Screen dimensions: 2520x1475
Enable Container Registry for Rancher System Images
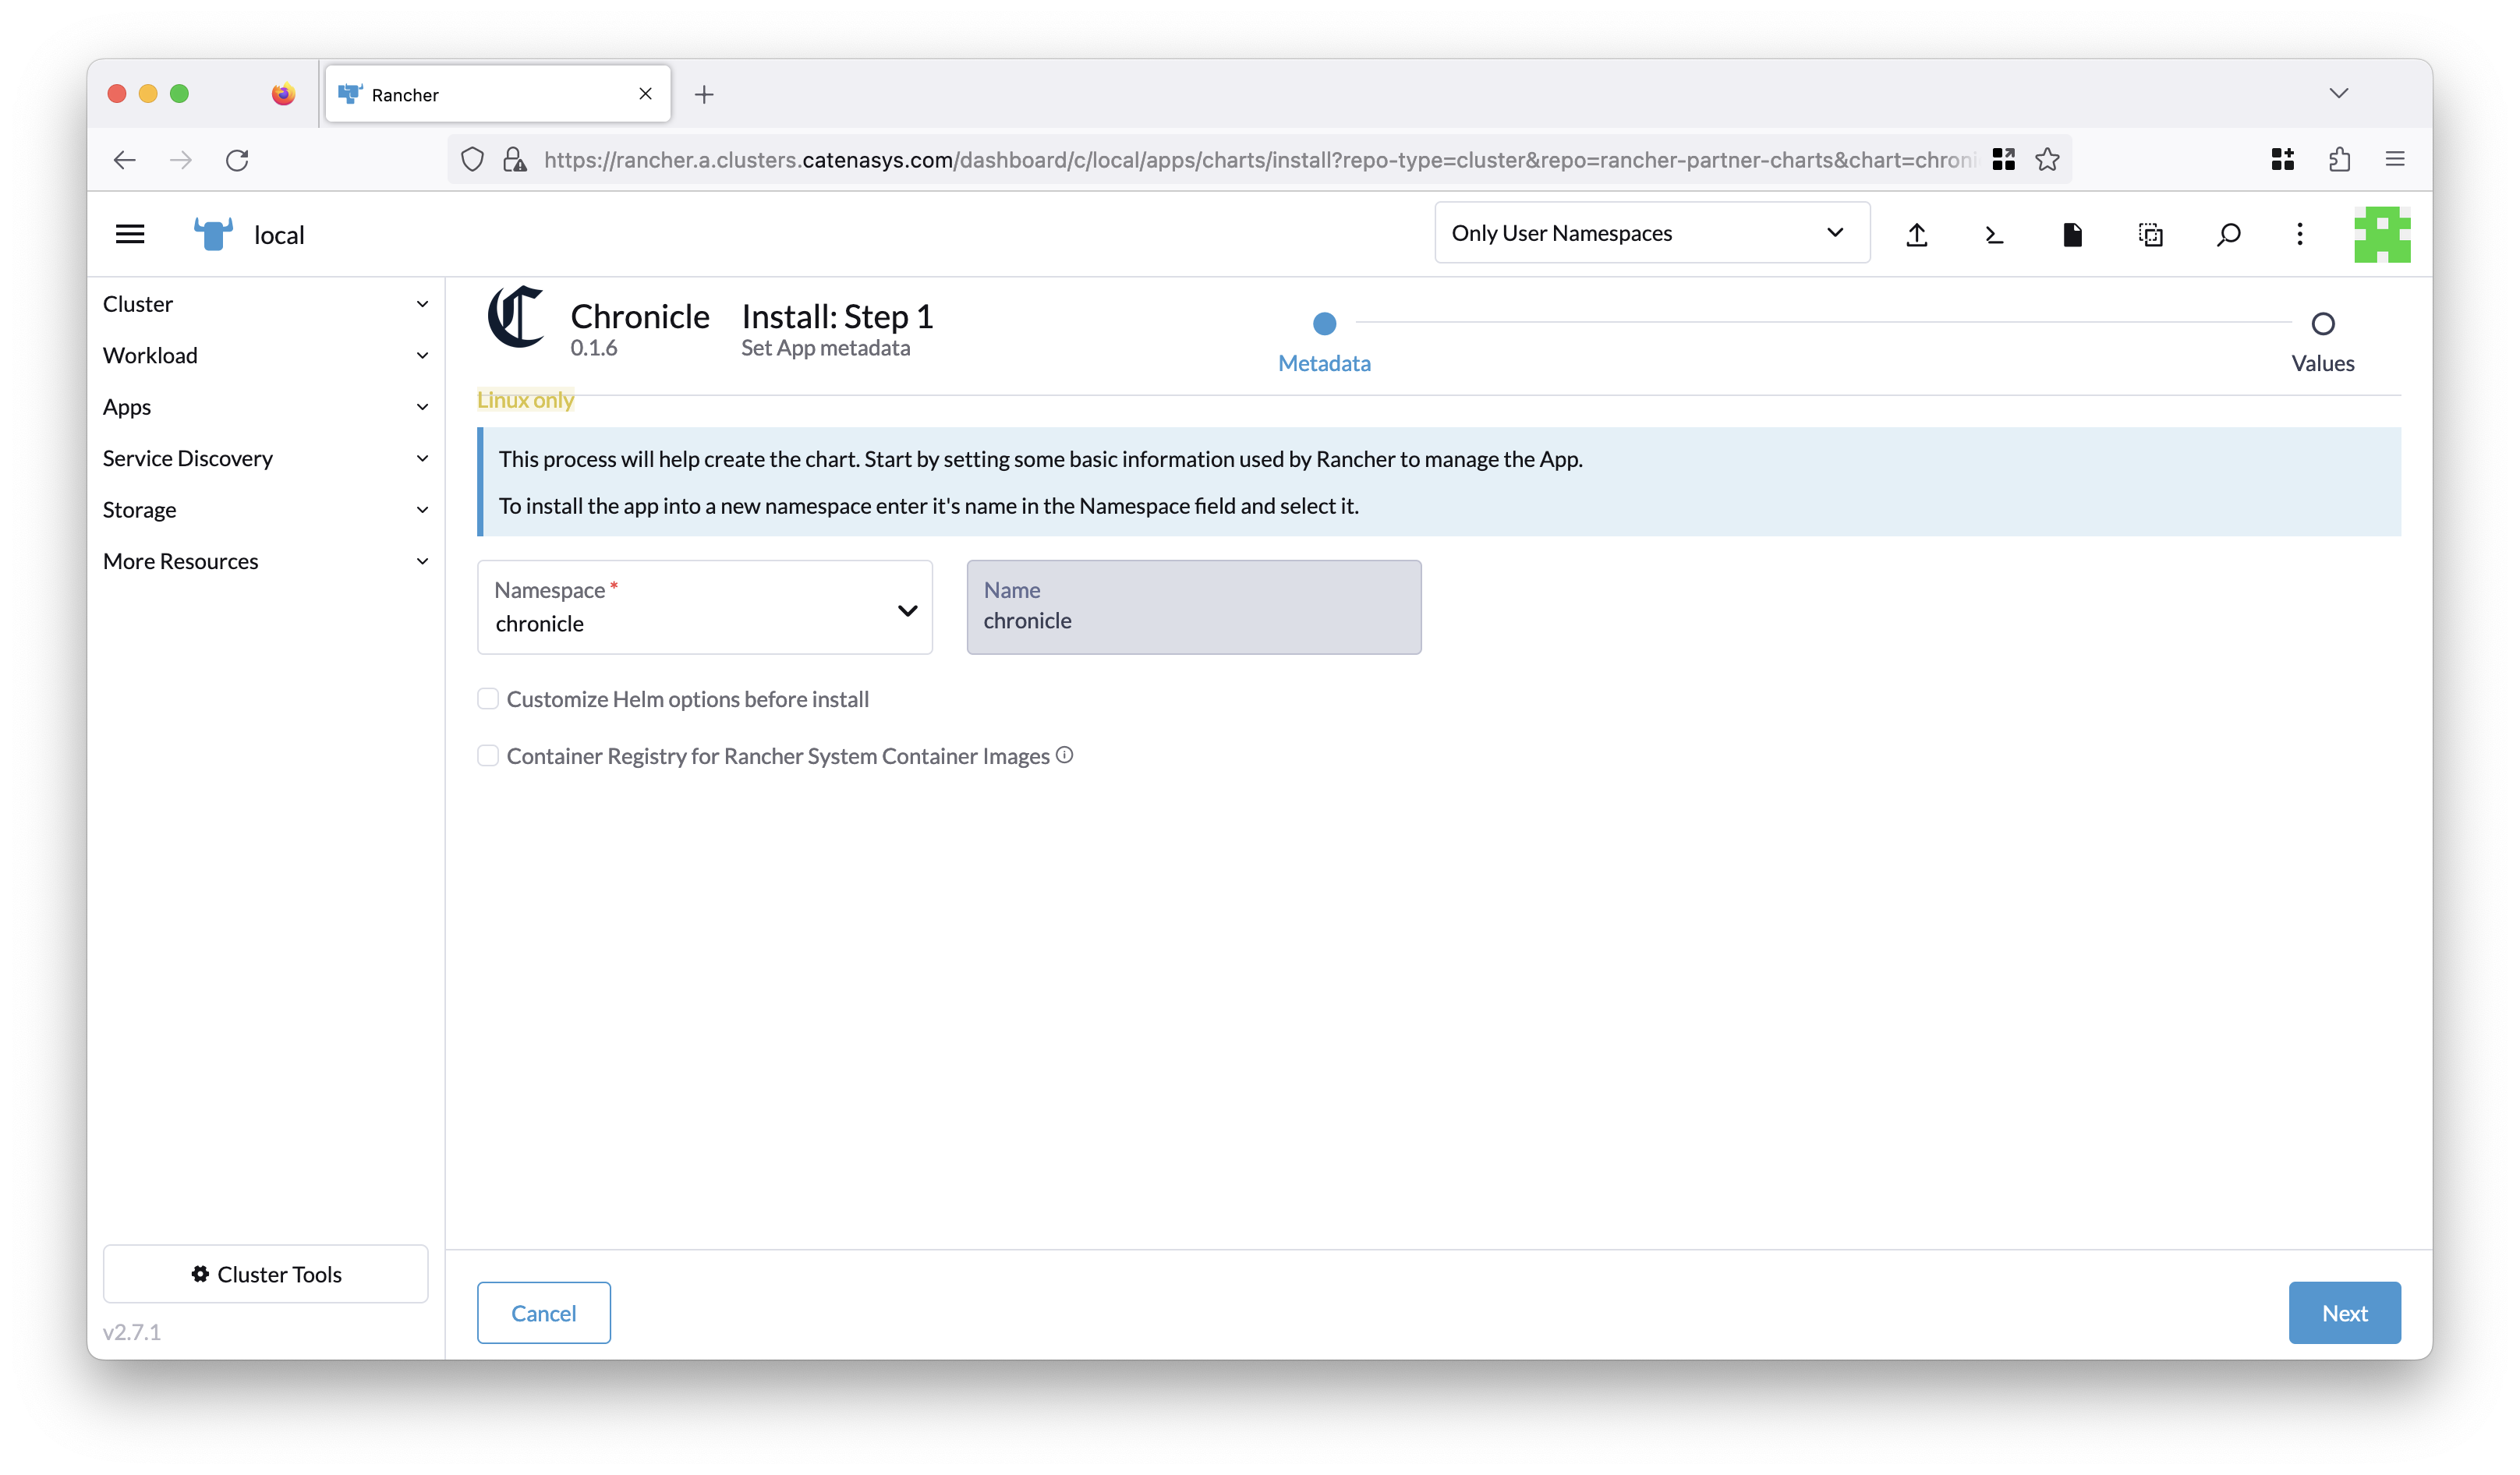[x=488, y=755]
